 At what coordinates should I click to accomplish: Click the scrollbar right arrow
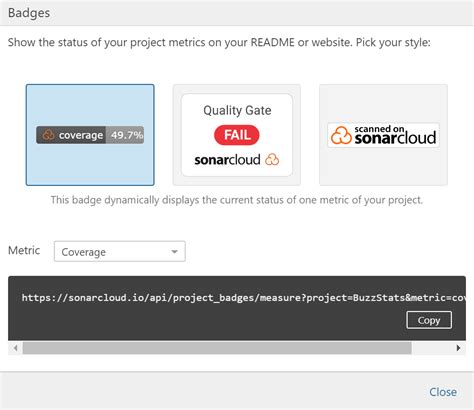coord(458,348)
